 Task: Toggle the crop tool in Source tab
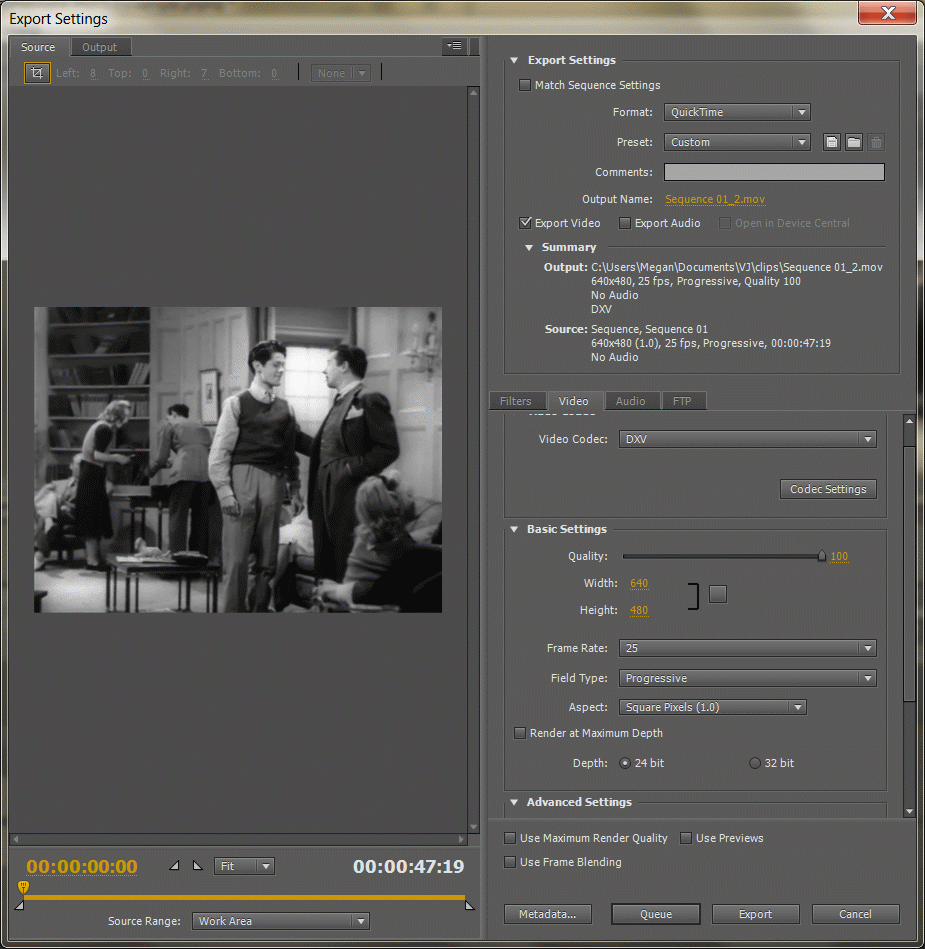(37, 73)
